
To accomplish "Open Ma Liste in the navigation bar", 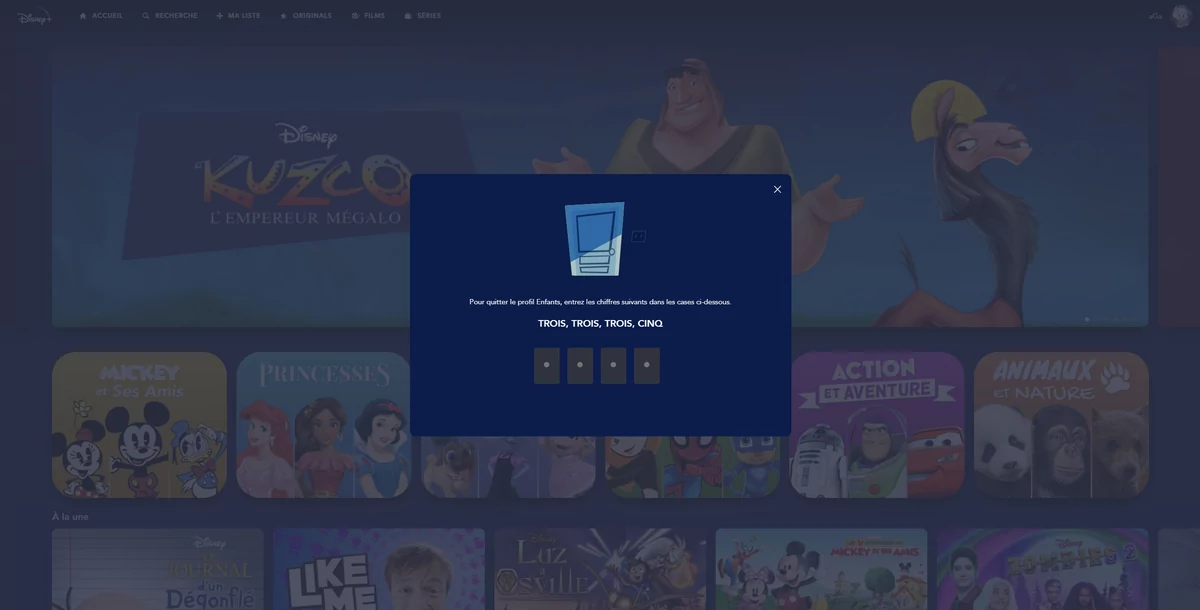I will click(x=238, y=16).
